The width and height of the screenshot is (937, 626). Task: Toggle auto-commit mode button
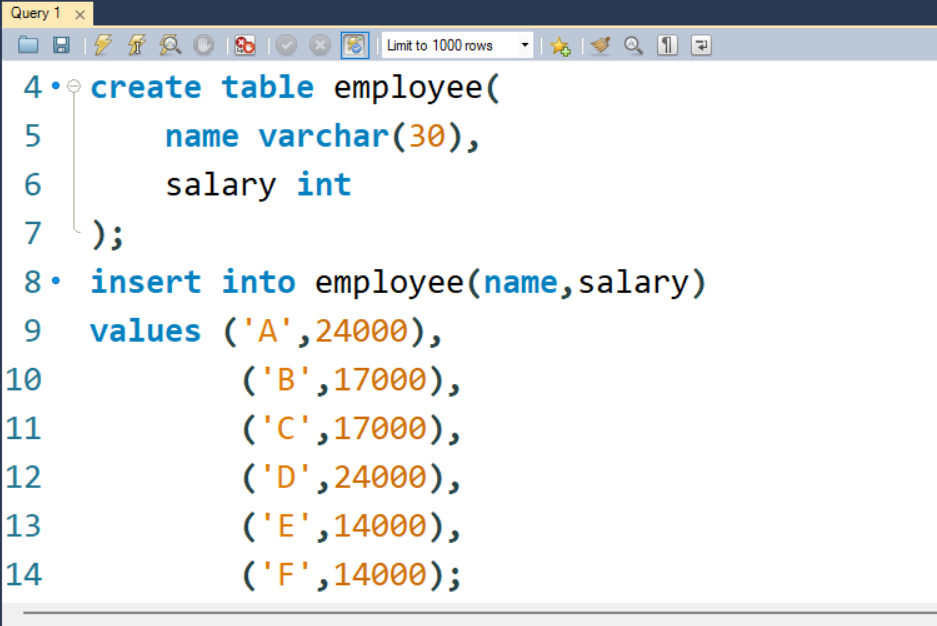point(355,45)
